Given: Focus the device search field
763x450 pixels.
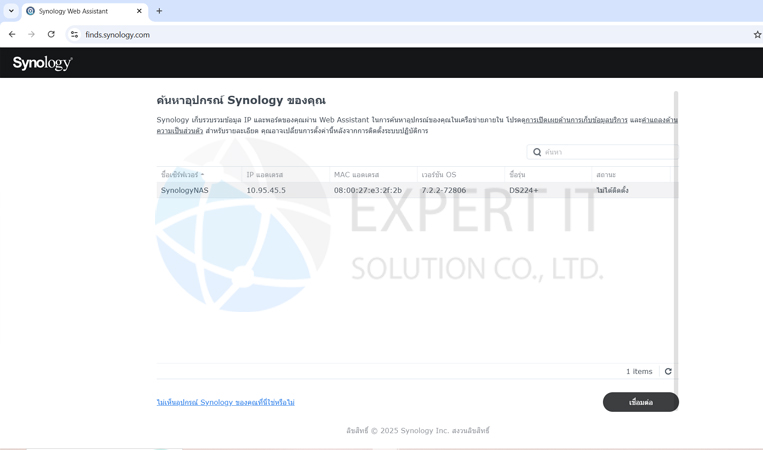Looking at the screenshot, I should pos(602,152).
